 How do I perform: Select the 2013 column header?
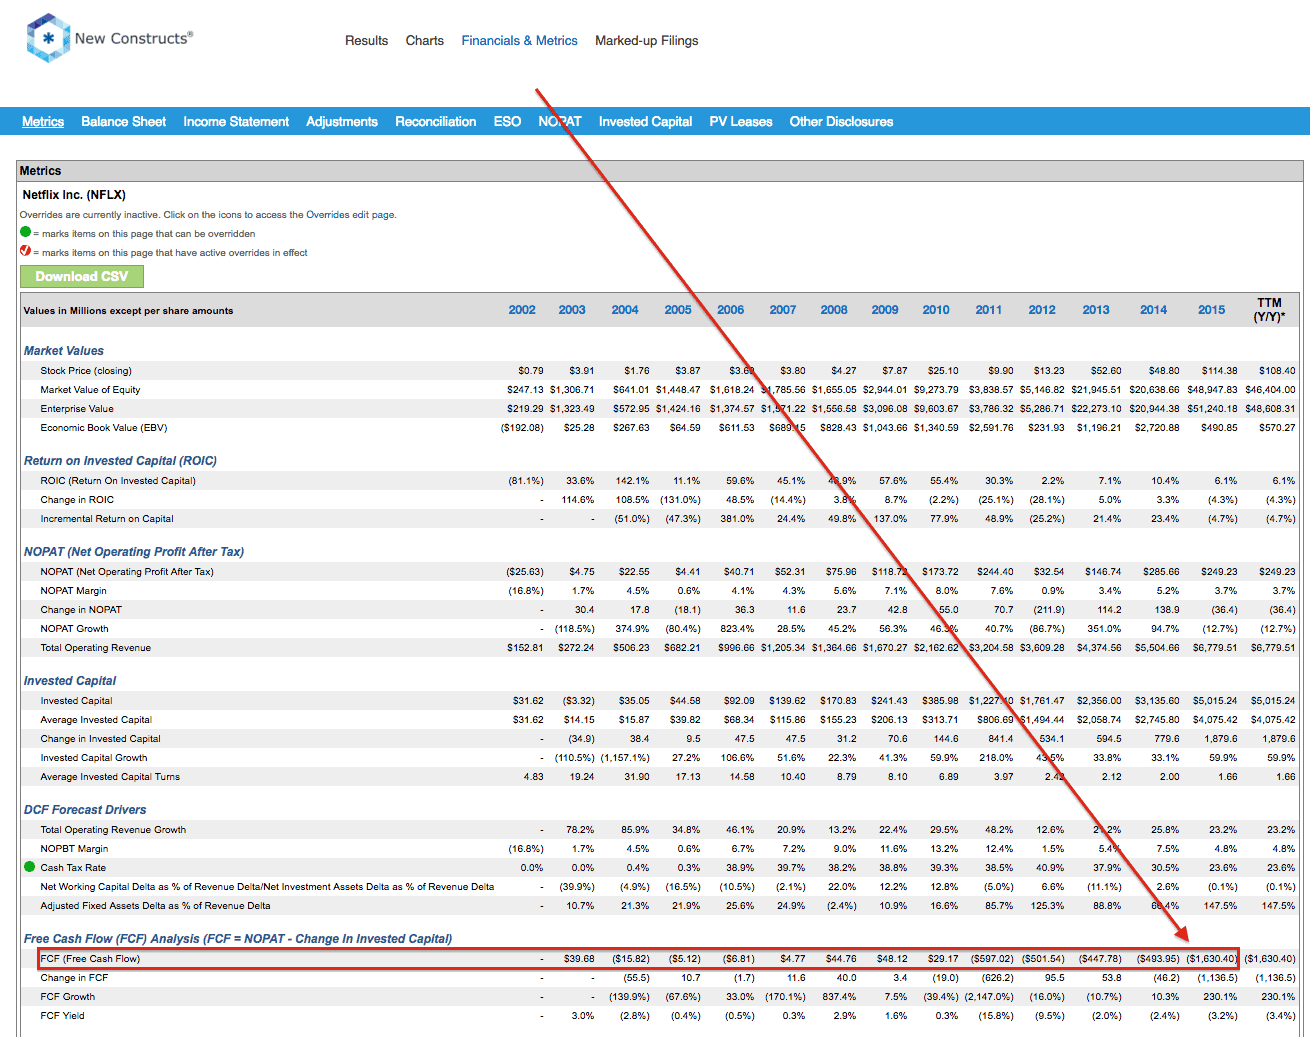pos(1096,310)
